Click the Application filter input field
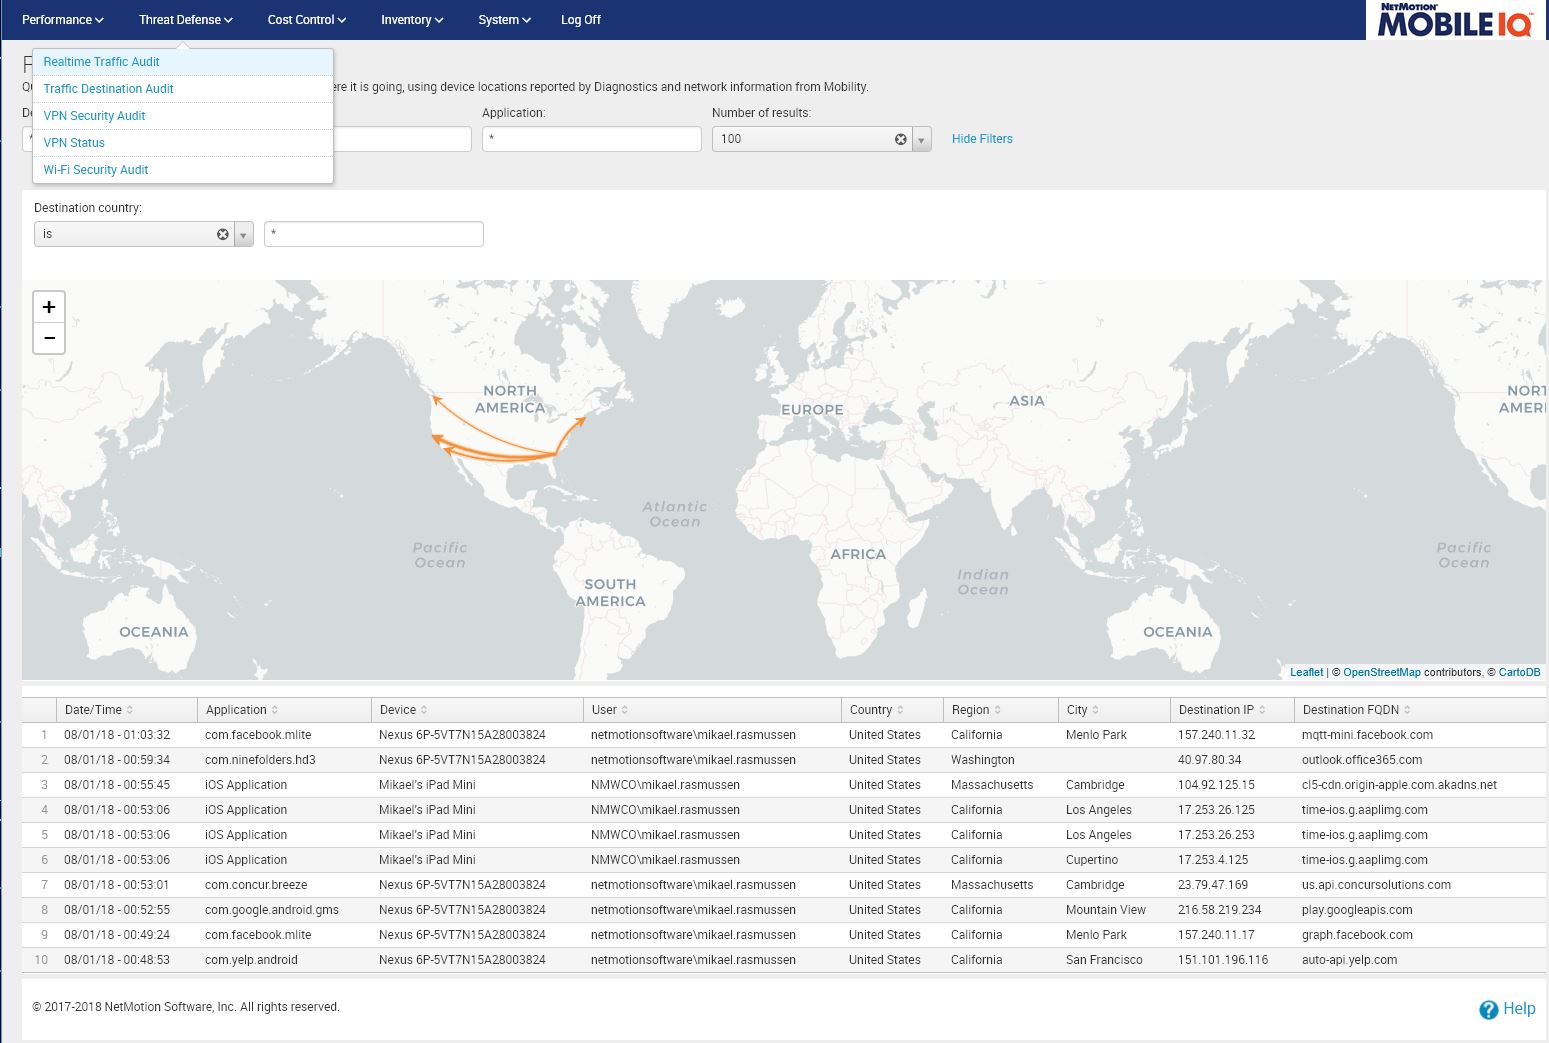The width and height of the screenshot is (1549, 1043). coord(591,139)
